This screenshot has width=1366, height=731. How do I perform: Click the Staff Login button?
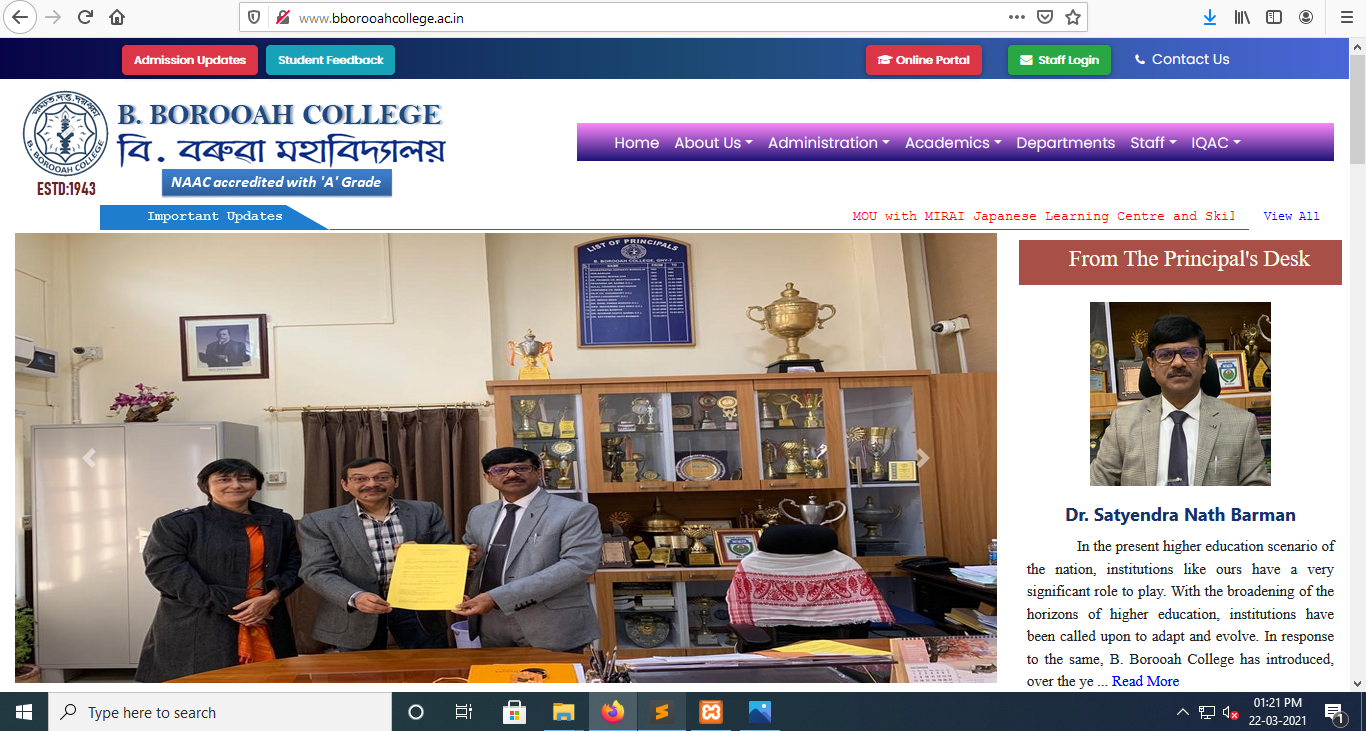1059,60
